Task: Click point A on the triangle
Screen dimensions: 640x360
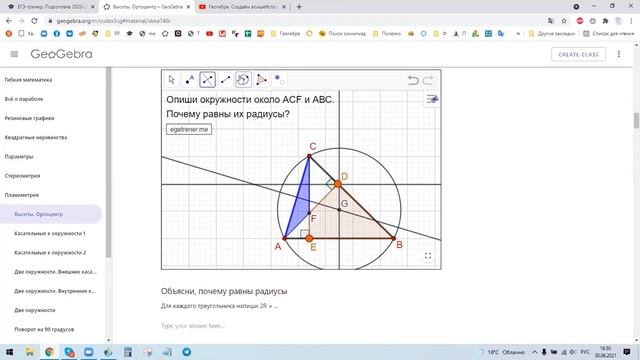Action: [284, 238]
